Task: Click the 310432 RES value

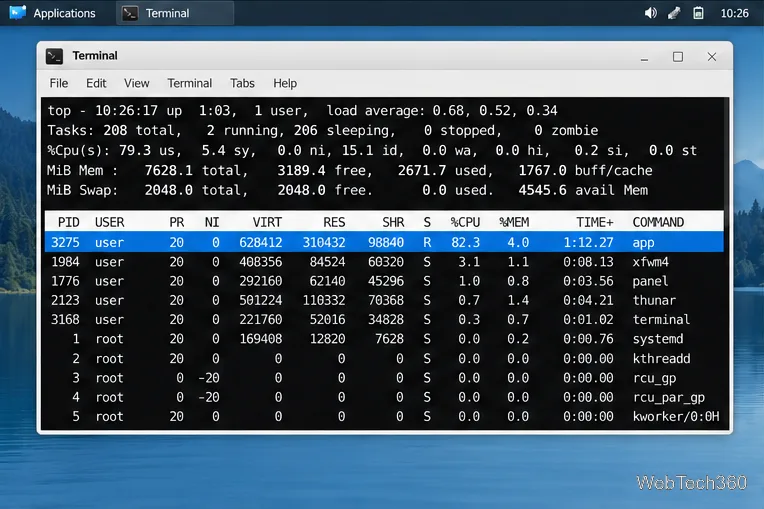Action: tap(324, 242)
